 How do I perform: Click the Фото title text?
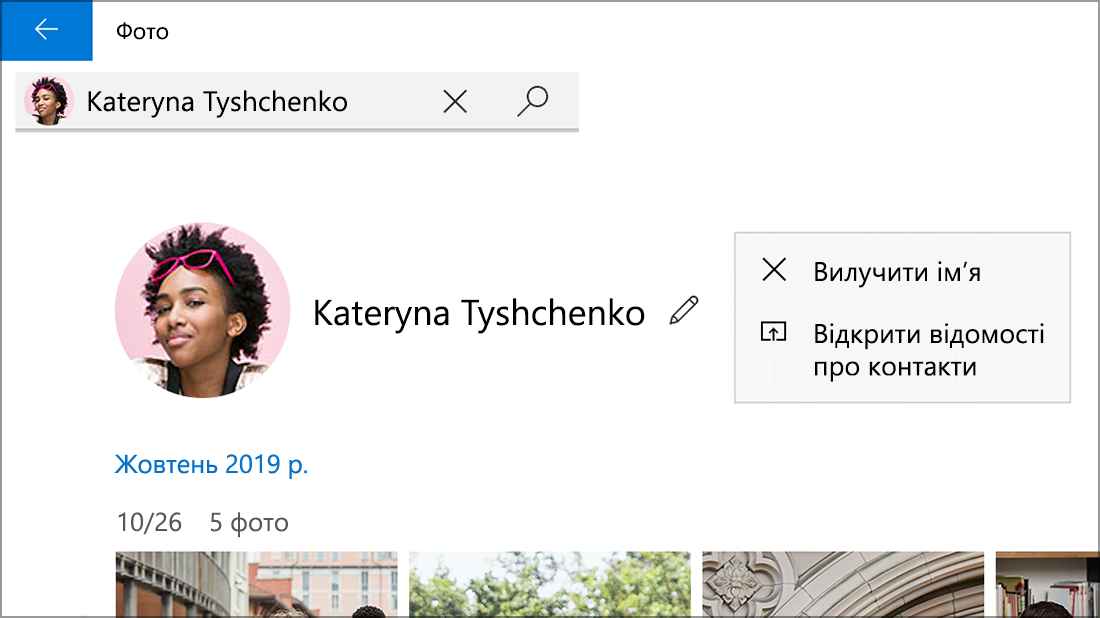[x=142, y=32]
